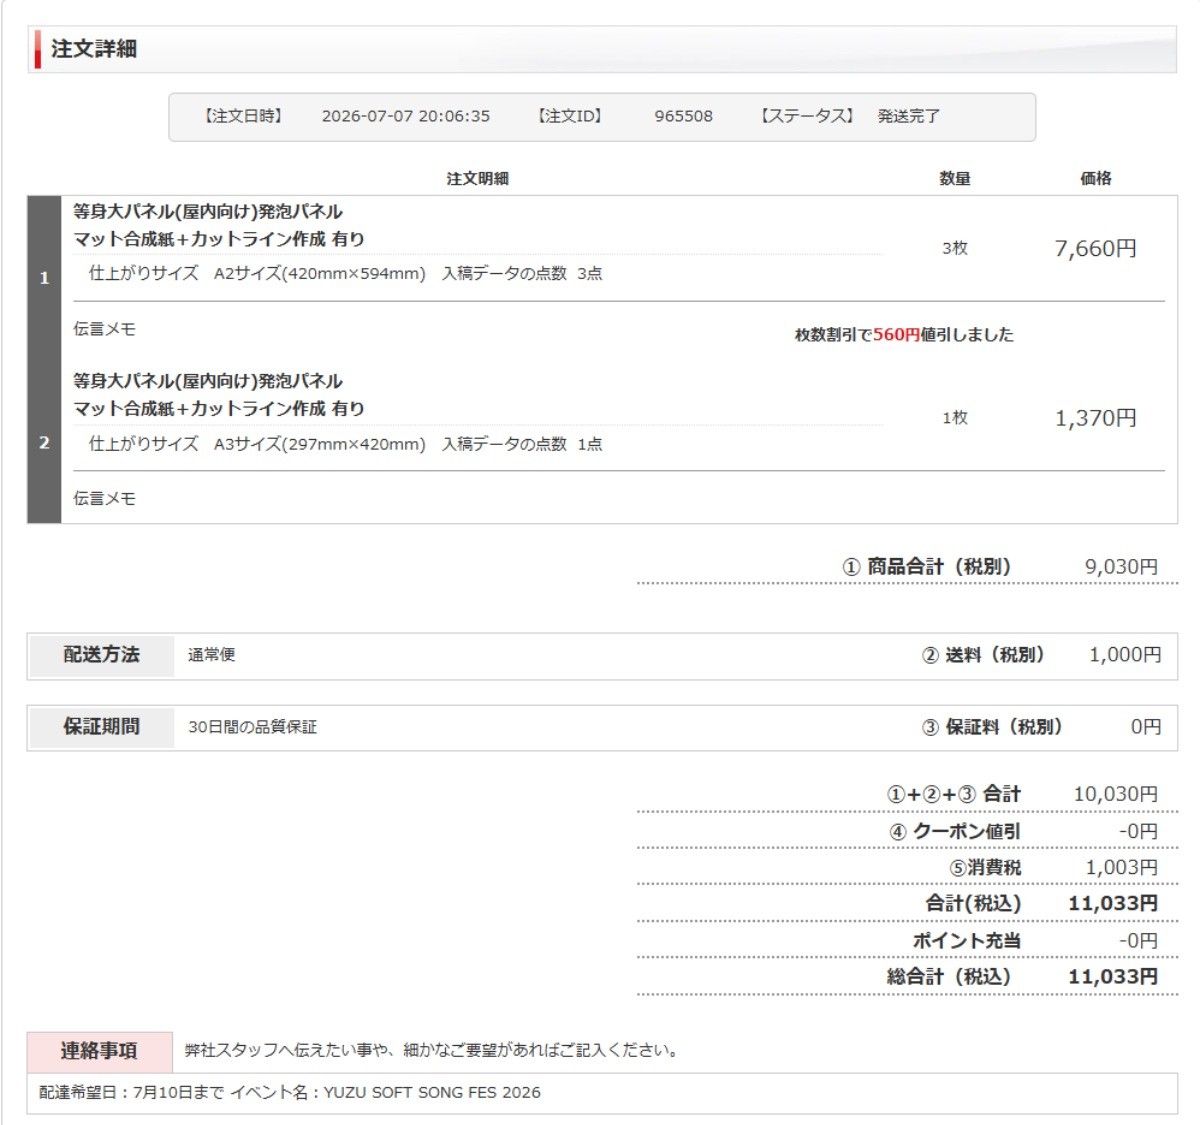Select the order date 2026-07-07 20:06:35

coord(406,116)
